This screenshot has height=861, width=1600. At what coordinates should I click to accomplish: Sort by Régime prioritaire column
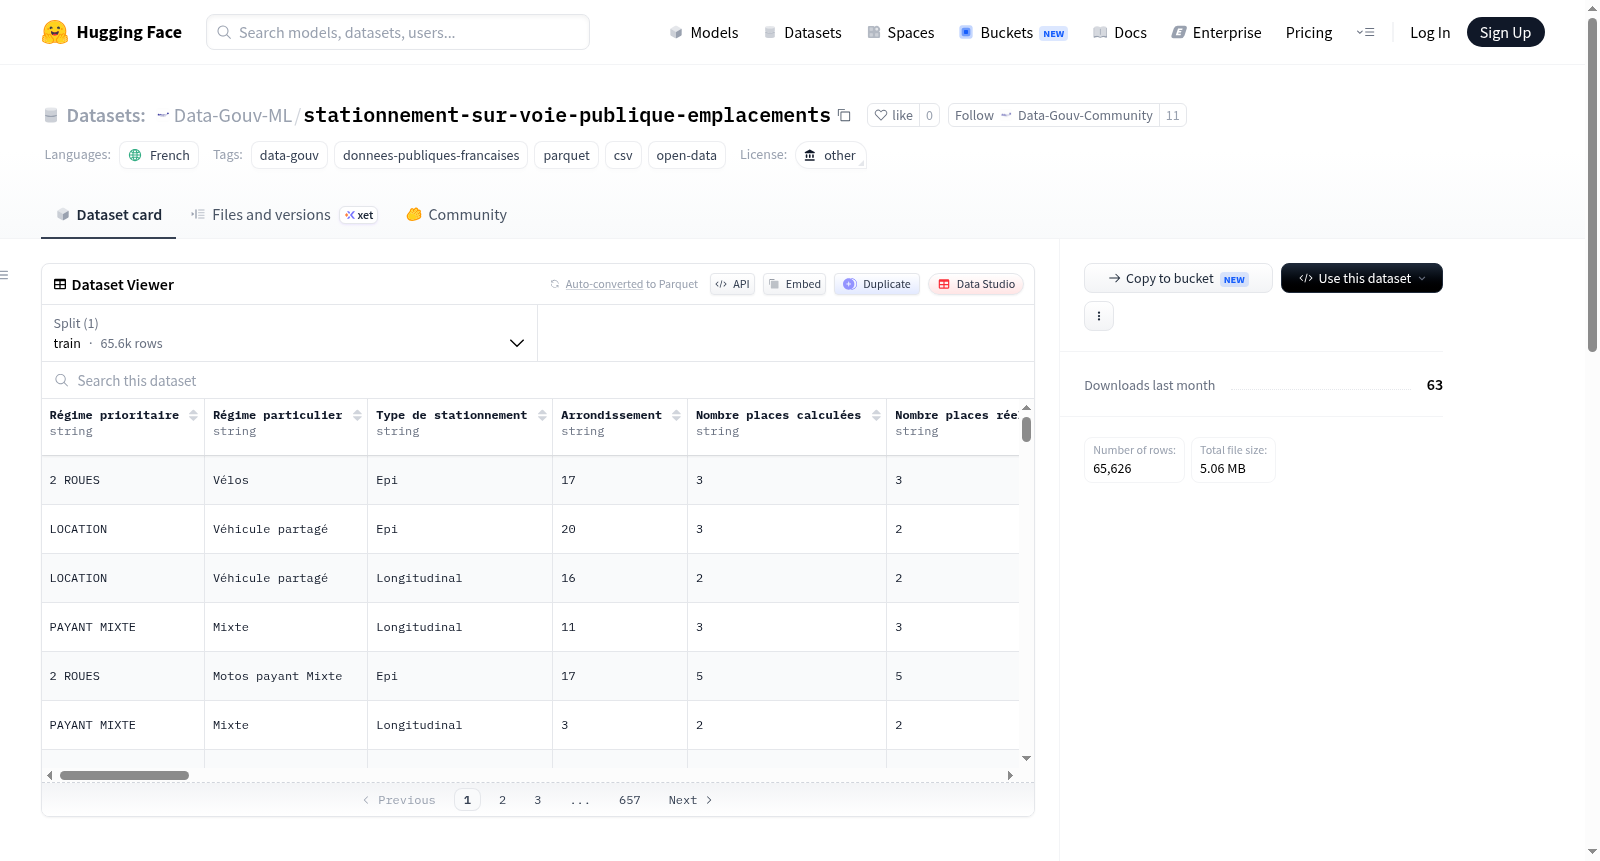click(193, 415)
